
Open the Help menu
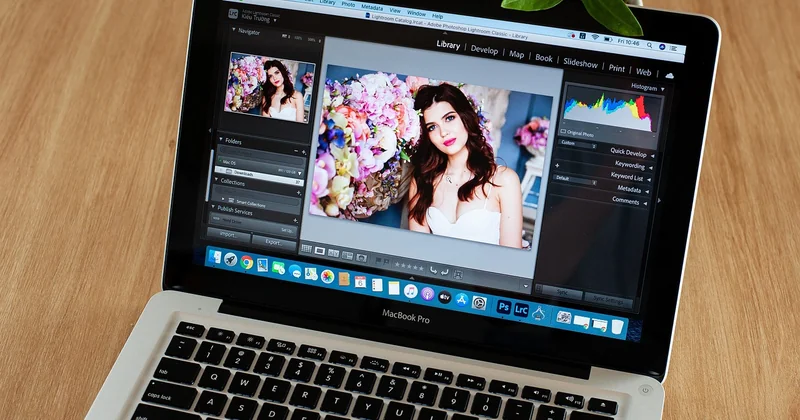pyautogui.click(x=437, y=16)
